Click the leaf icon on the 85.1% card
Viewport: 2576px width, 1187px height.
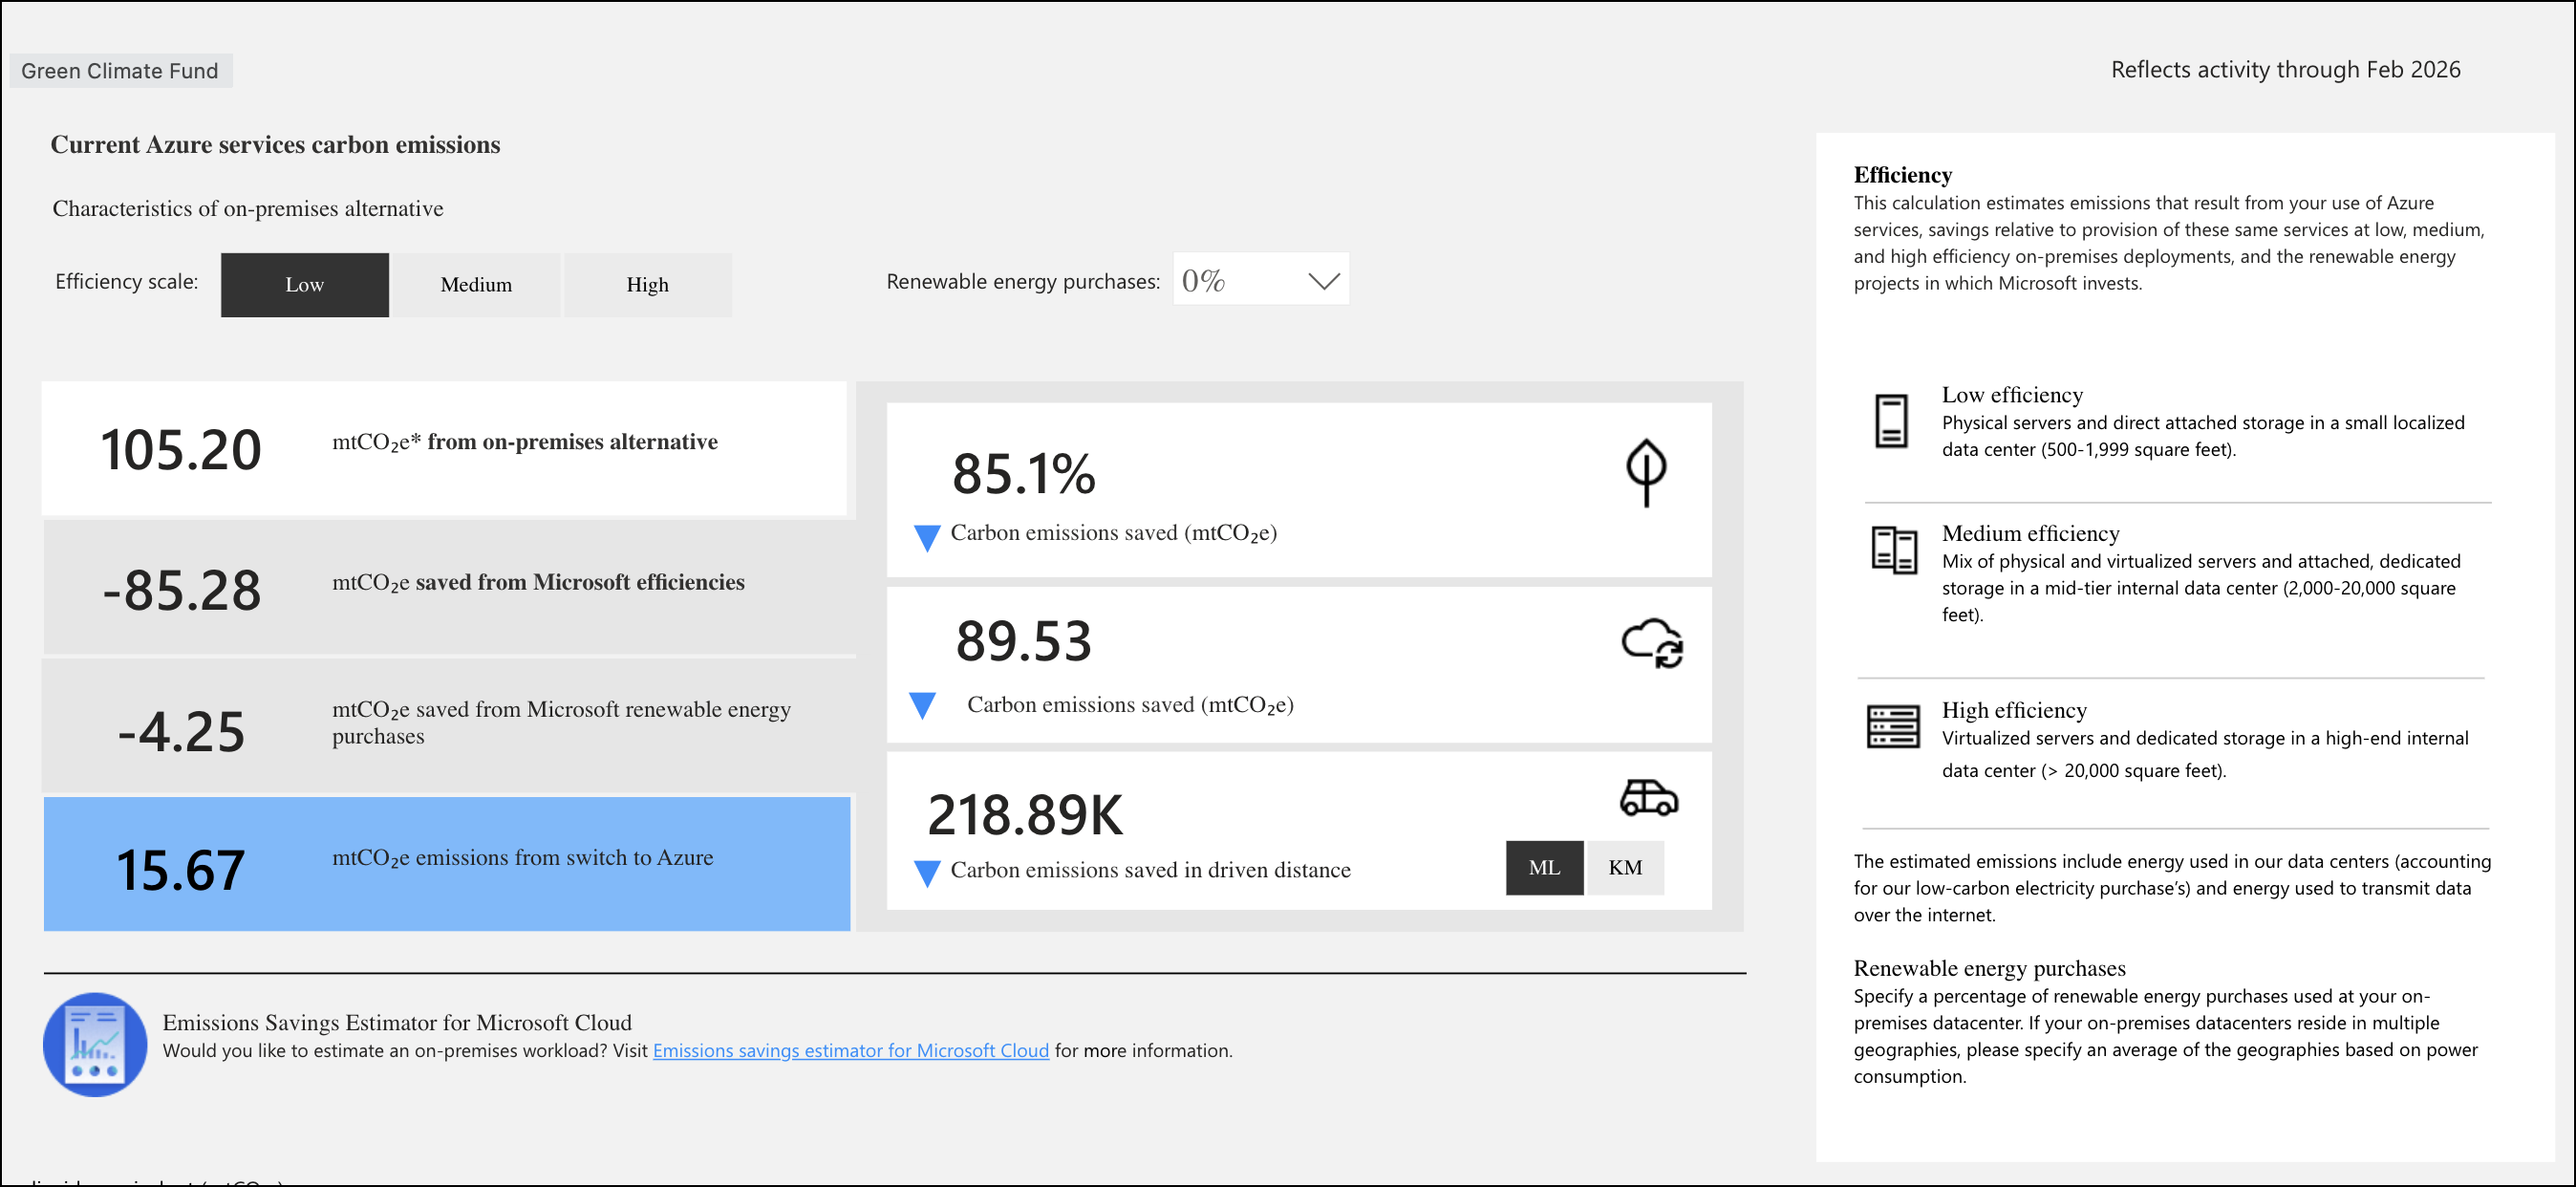[x=1645, y=472]
